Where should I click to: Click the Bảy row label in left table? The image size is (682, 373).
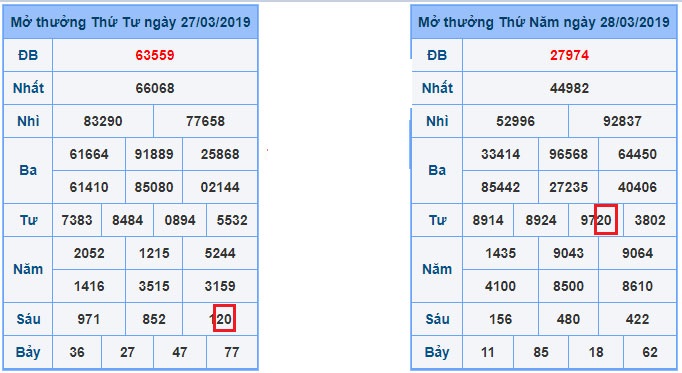coord(28,352)
